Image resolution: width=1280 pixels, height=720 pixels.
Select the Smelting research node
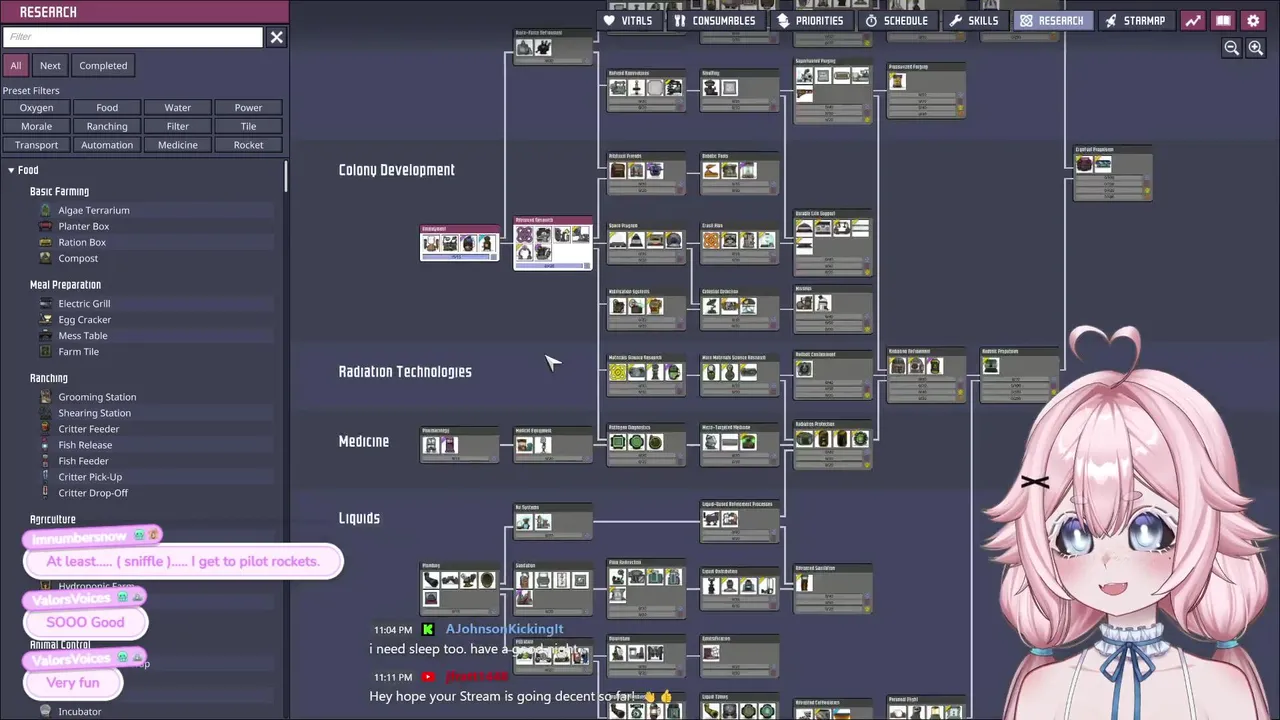[739, 90]
